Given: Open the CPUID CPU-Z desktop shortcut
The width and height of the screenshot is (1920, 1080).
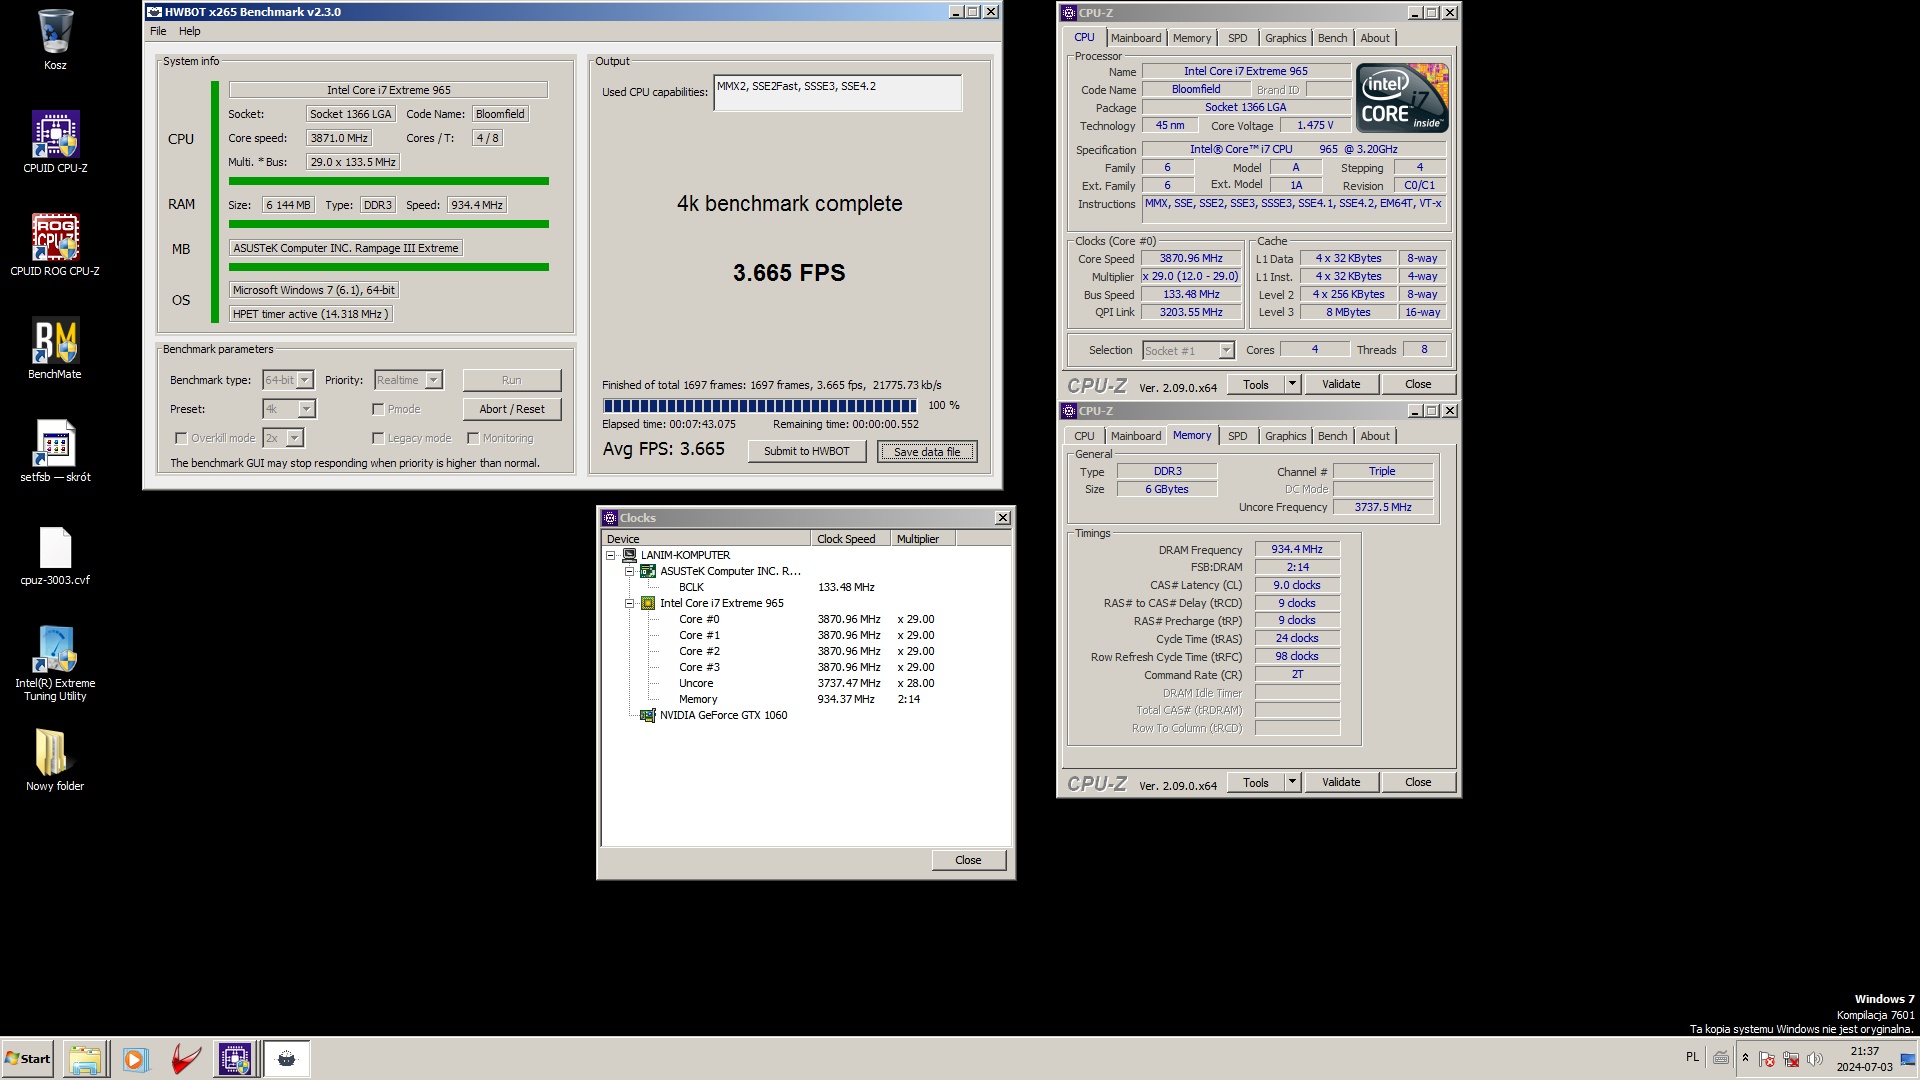Looking at the screenshot, I should pyautogui.click(x=55, y=135).
